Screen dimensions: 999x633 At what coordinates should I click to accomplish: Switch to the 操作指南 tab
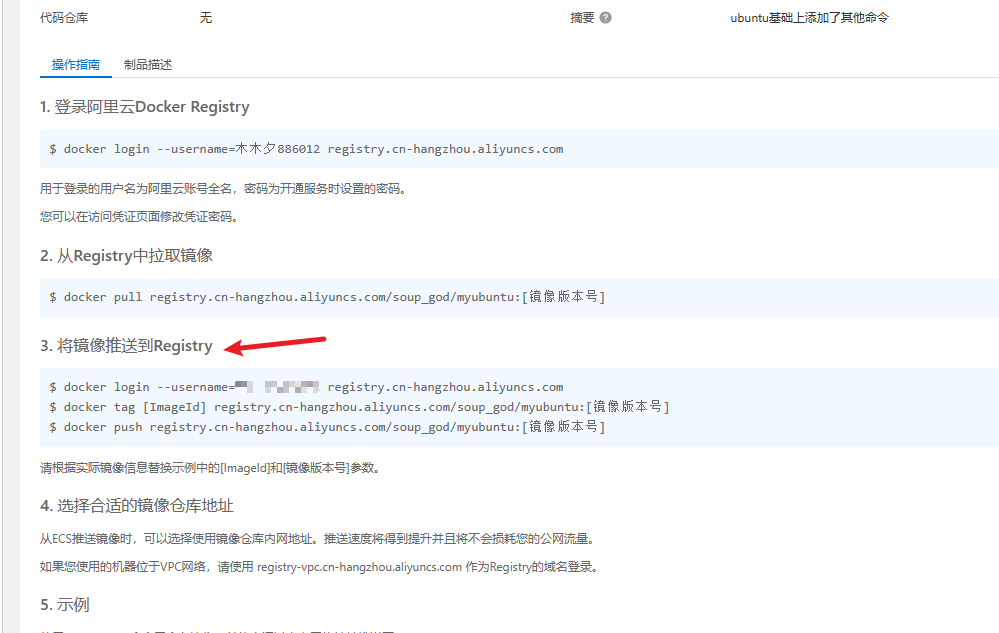pyautogui.click(x=76, y=65)
